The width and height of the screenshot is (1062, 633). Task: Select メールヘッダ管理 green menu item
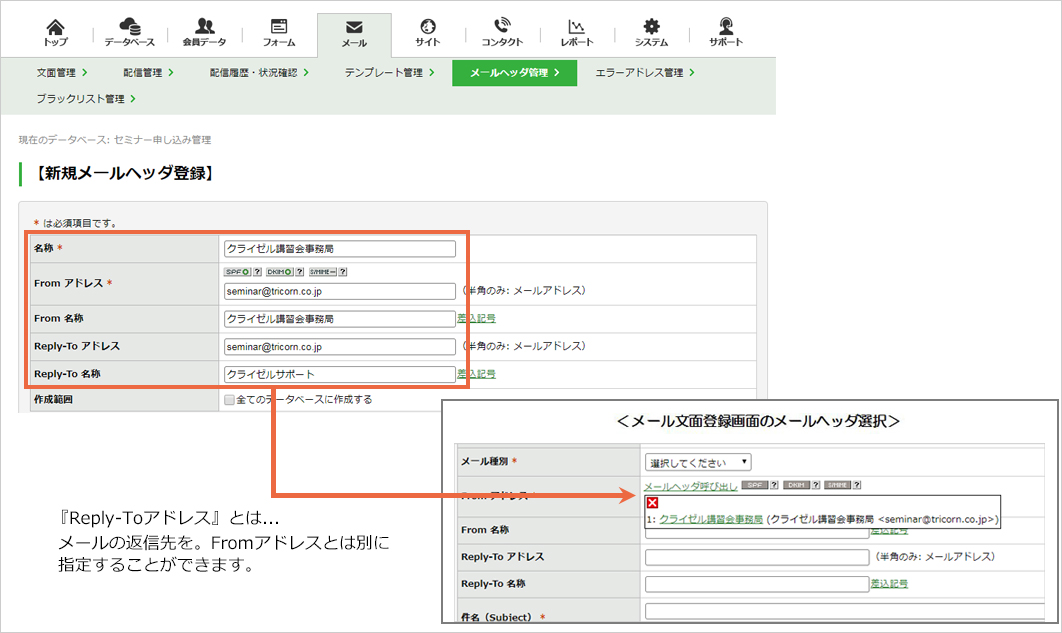click(515, 72)
